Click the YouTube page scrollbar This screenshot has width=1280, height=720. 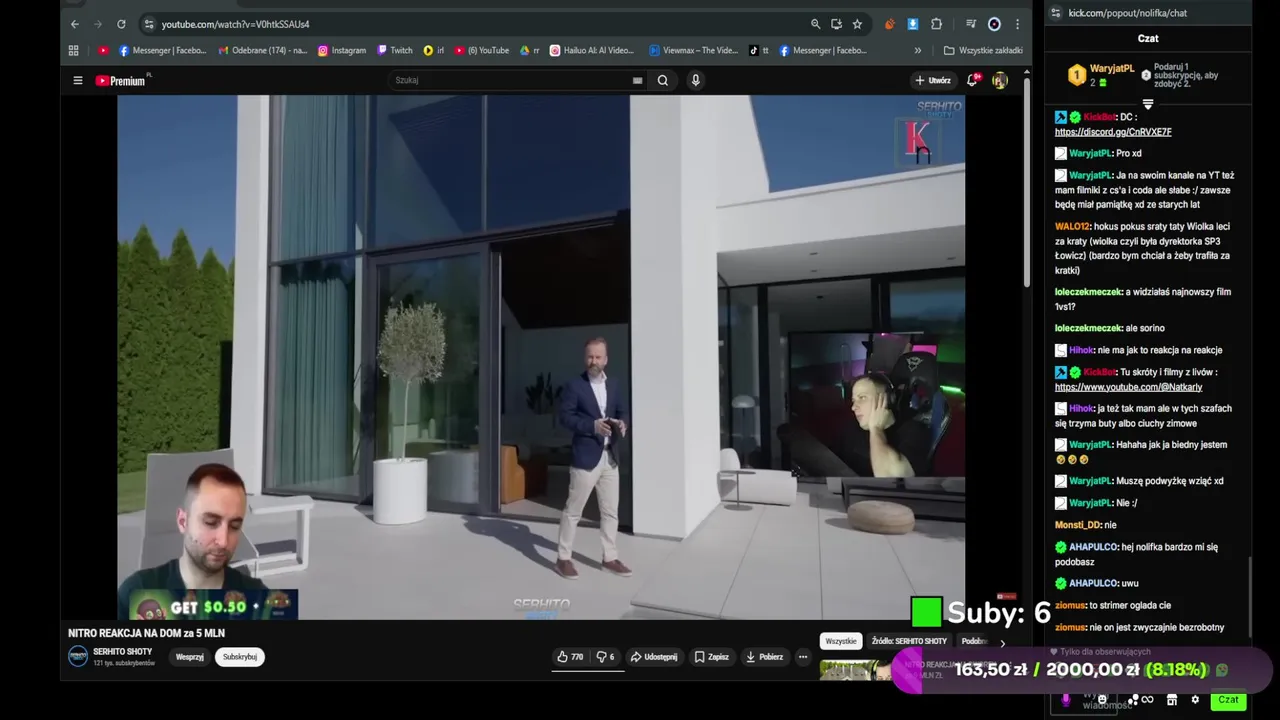(x=1026, y=180)
